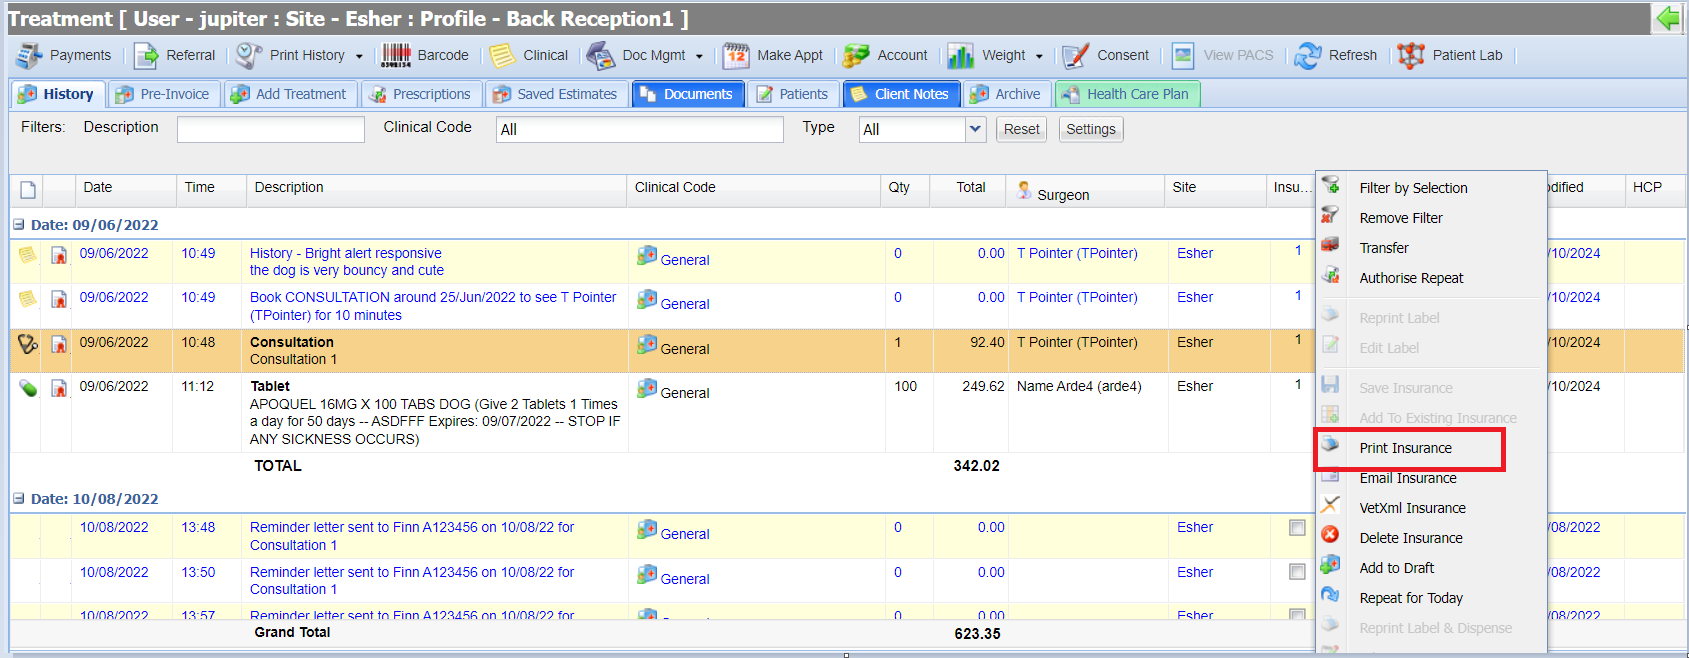Click the Barcode icon
1689x658 pixels.
396,55
